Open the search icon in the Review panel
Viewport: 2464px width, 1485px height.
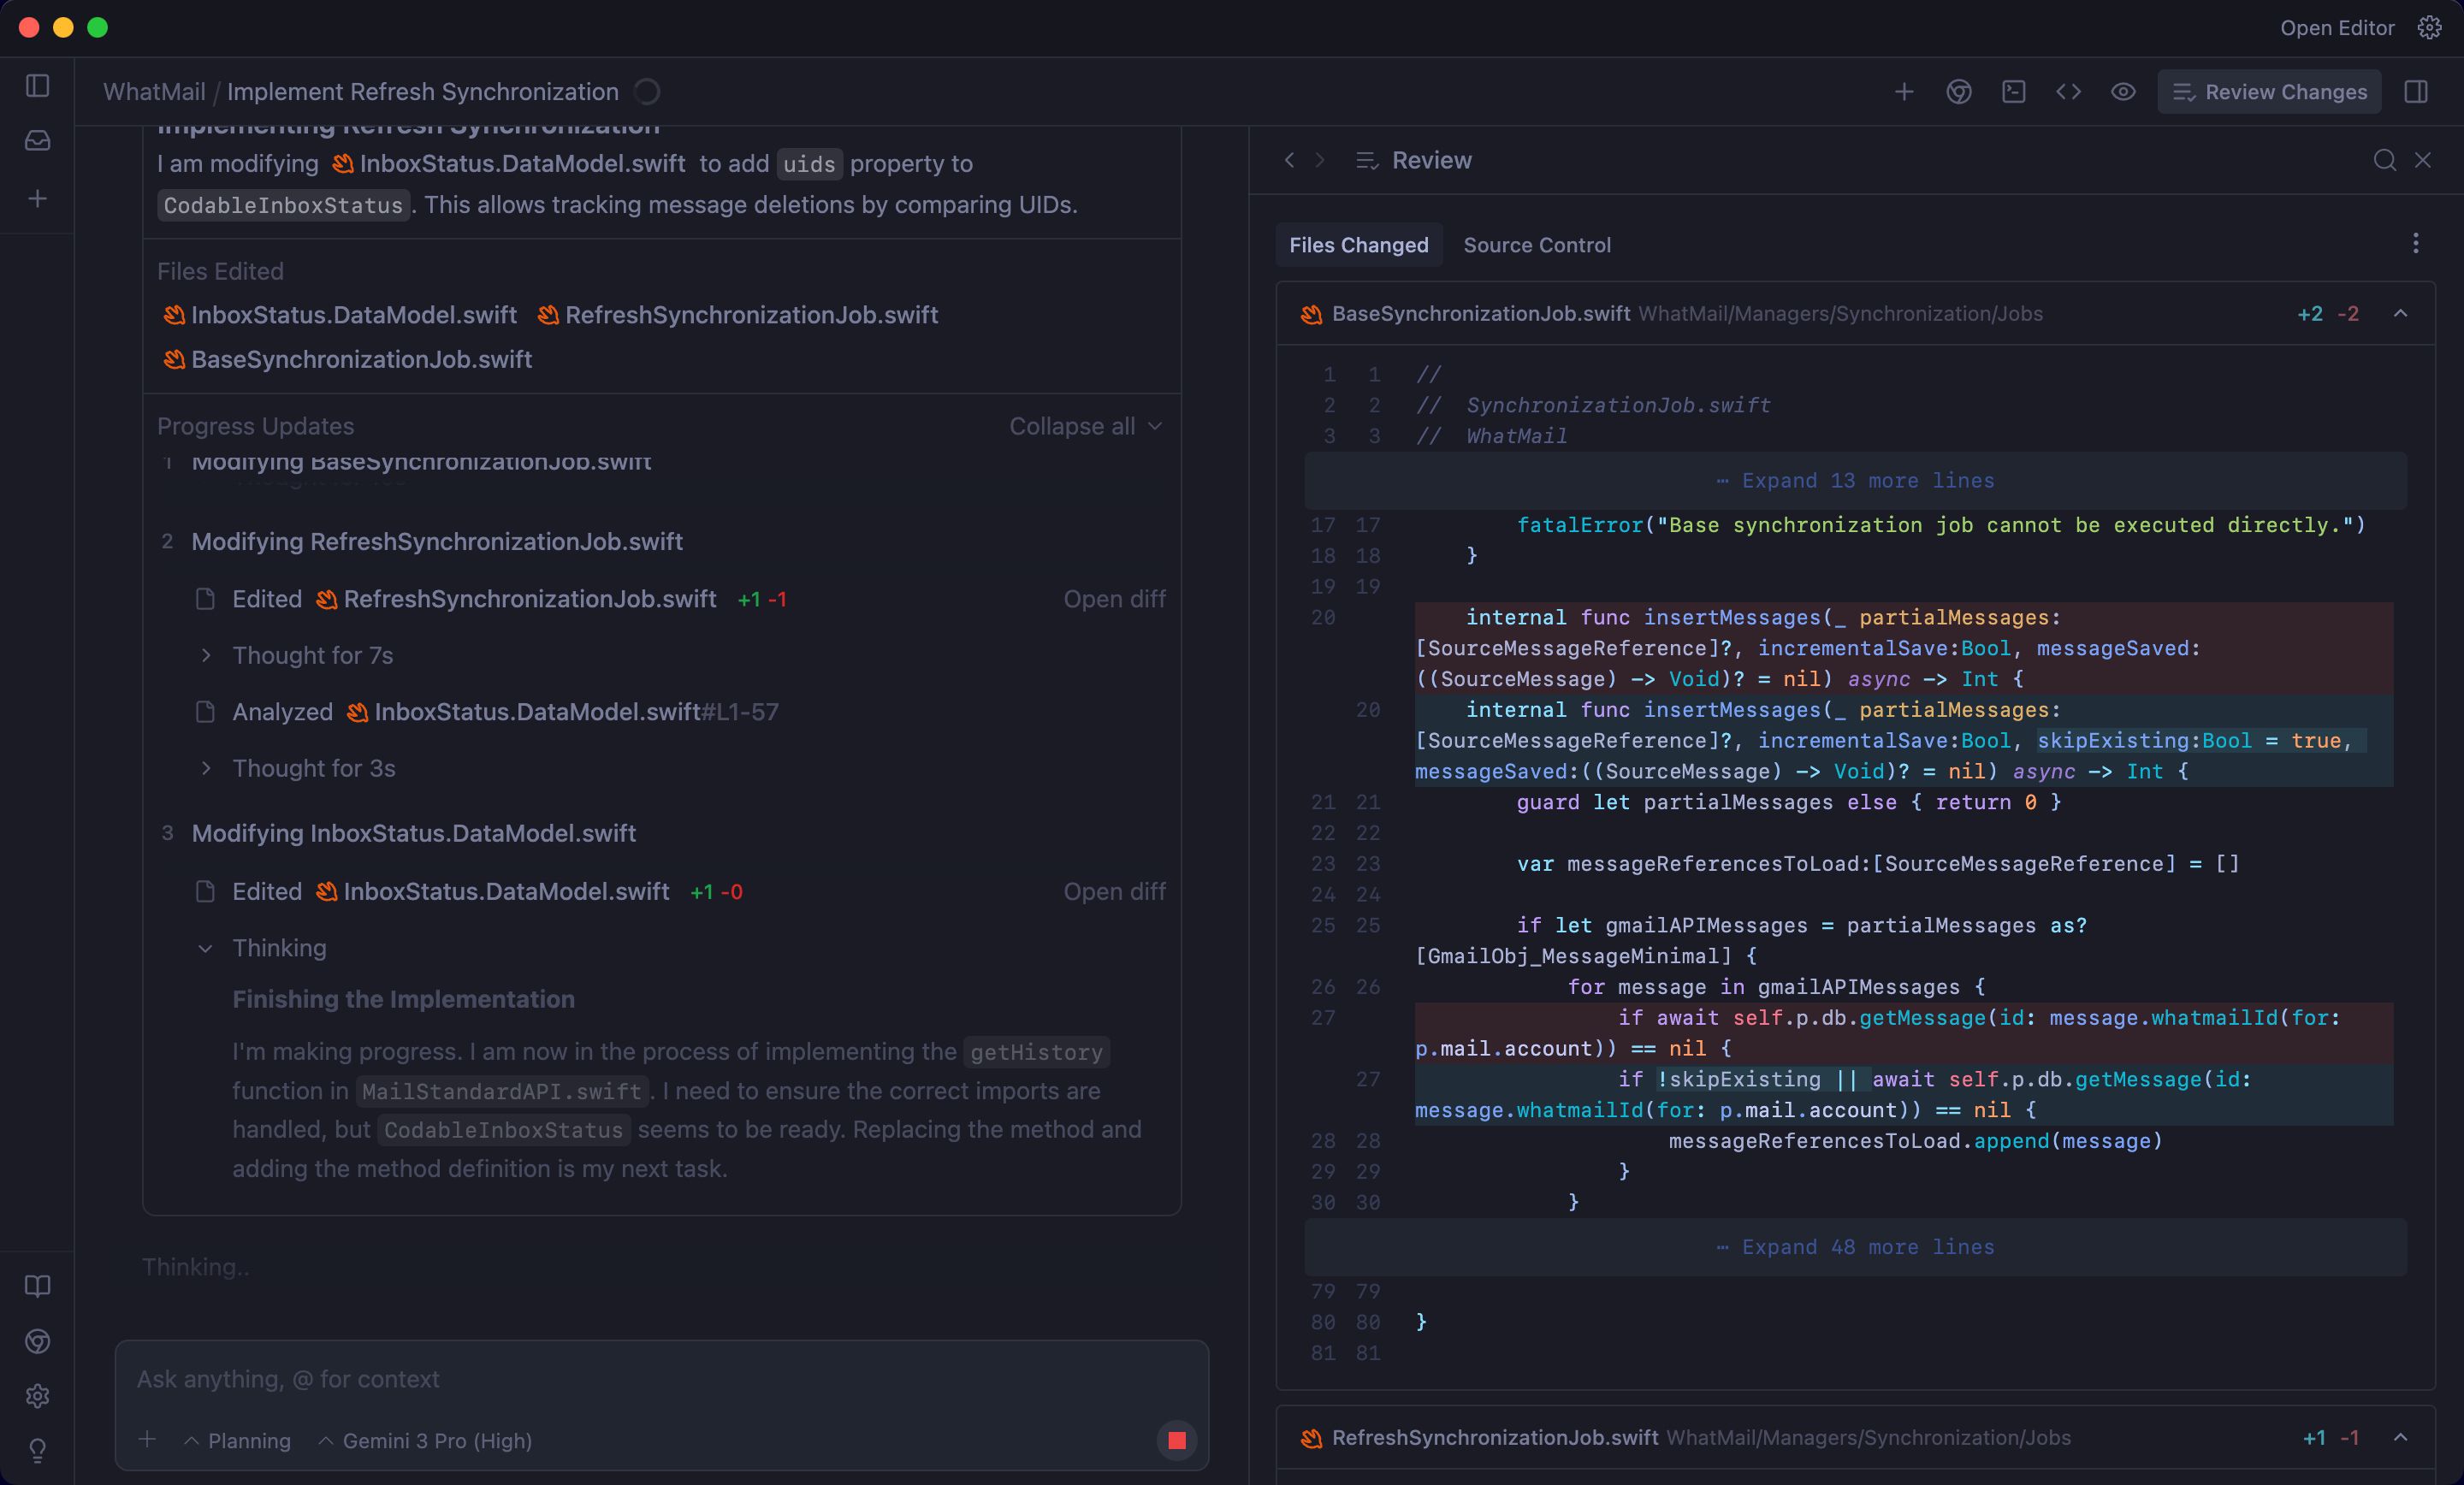[x=2385, y=160]
